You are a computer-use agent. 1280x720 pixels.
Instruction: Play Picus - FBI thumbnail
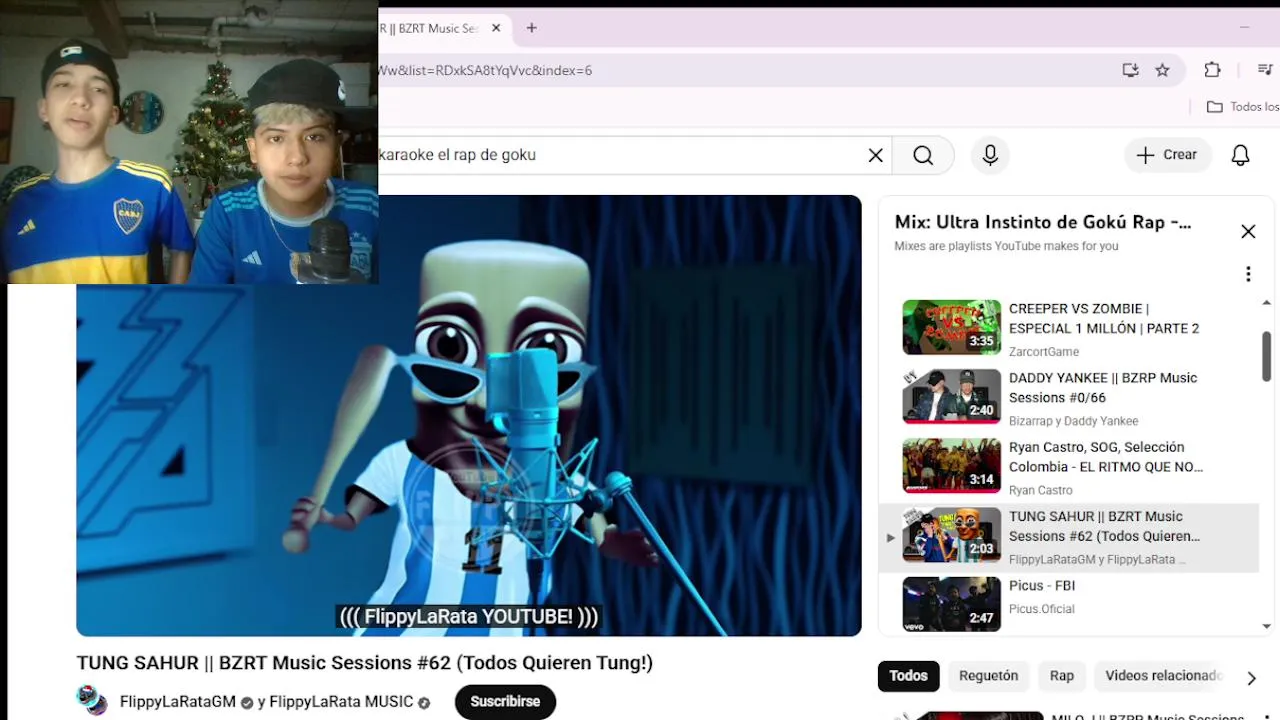click(x=951, y=604)
